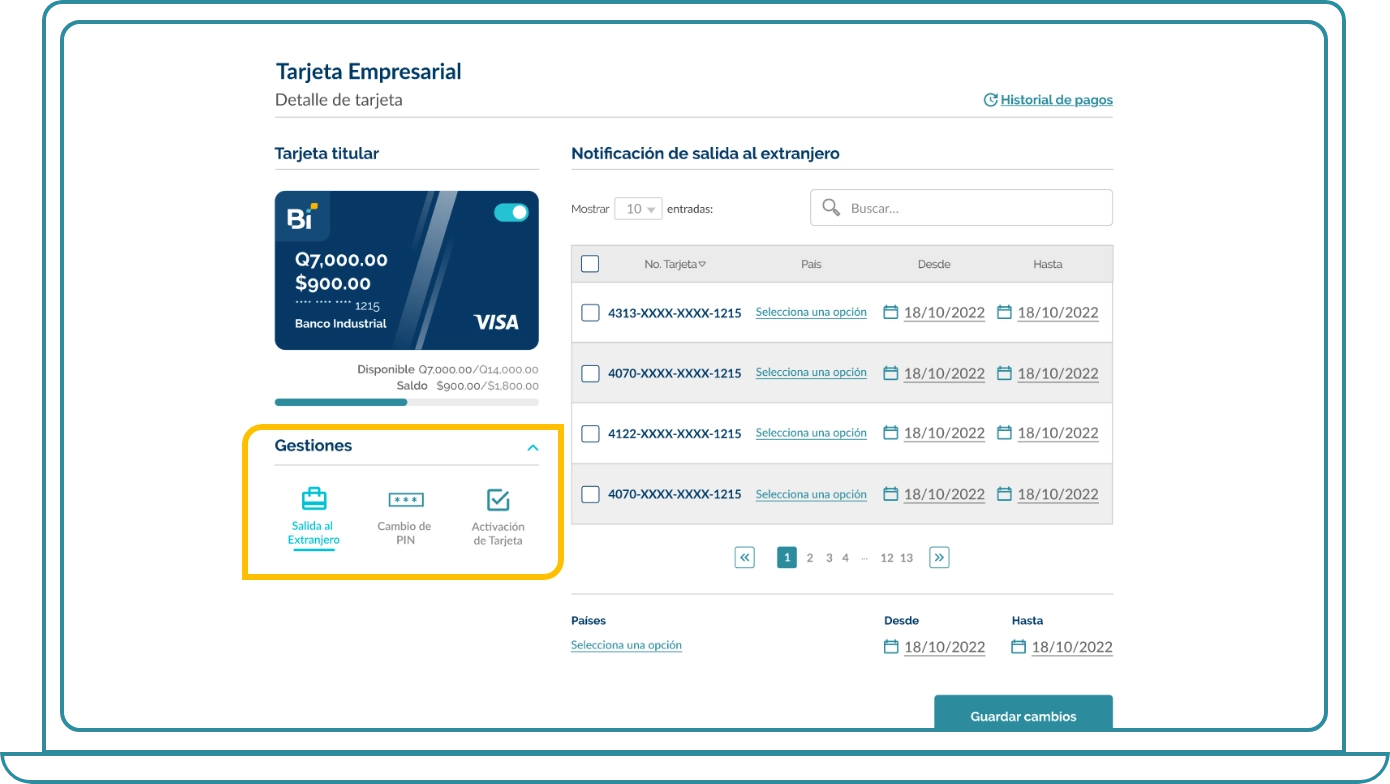
Task: Click the Desde column header
Action: [x=934, y=264]
